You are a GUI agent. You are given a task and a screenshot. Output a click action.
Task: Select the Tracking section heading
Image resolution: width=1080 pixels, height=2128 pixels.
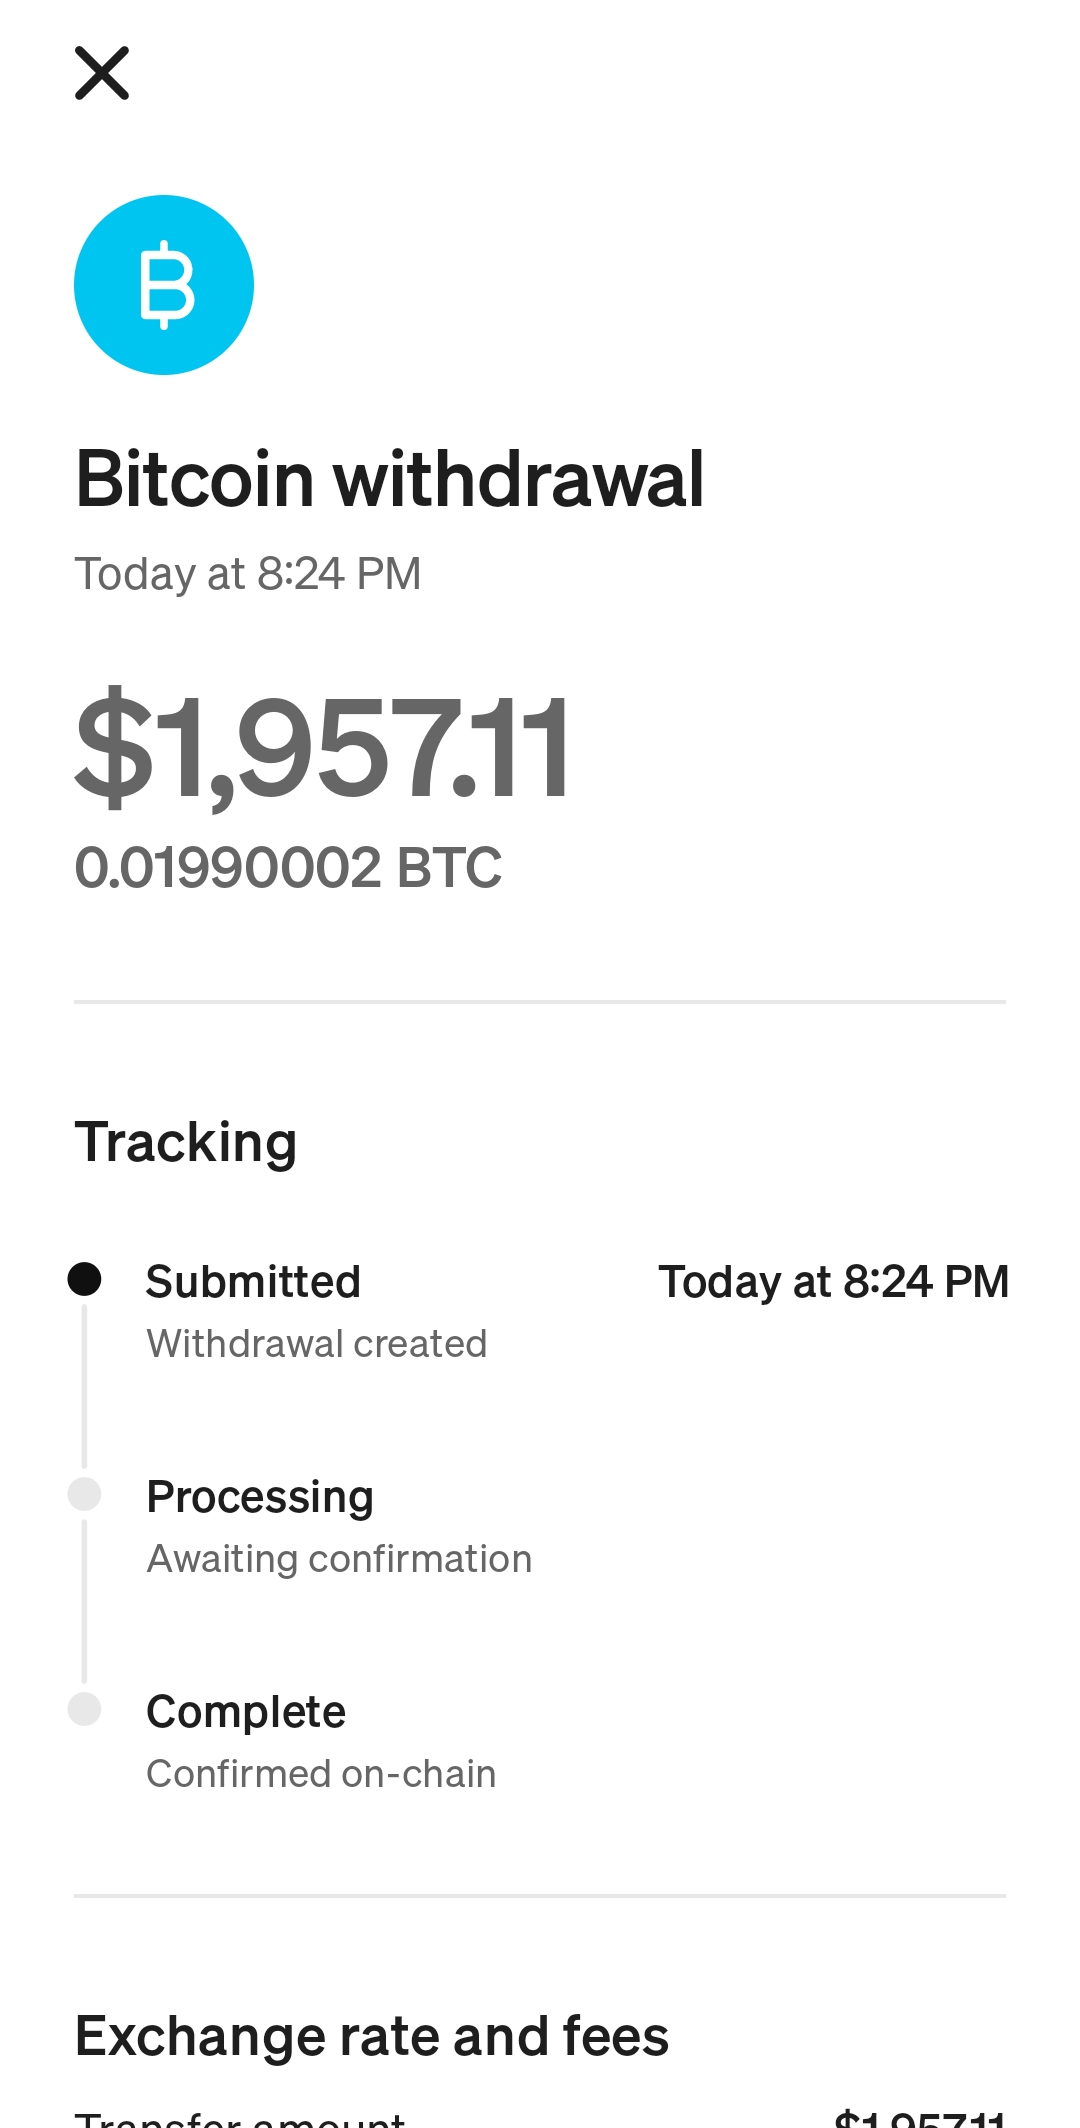click(x=186, y=1142)
